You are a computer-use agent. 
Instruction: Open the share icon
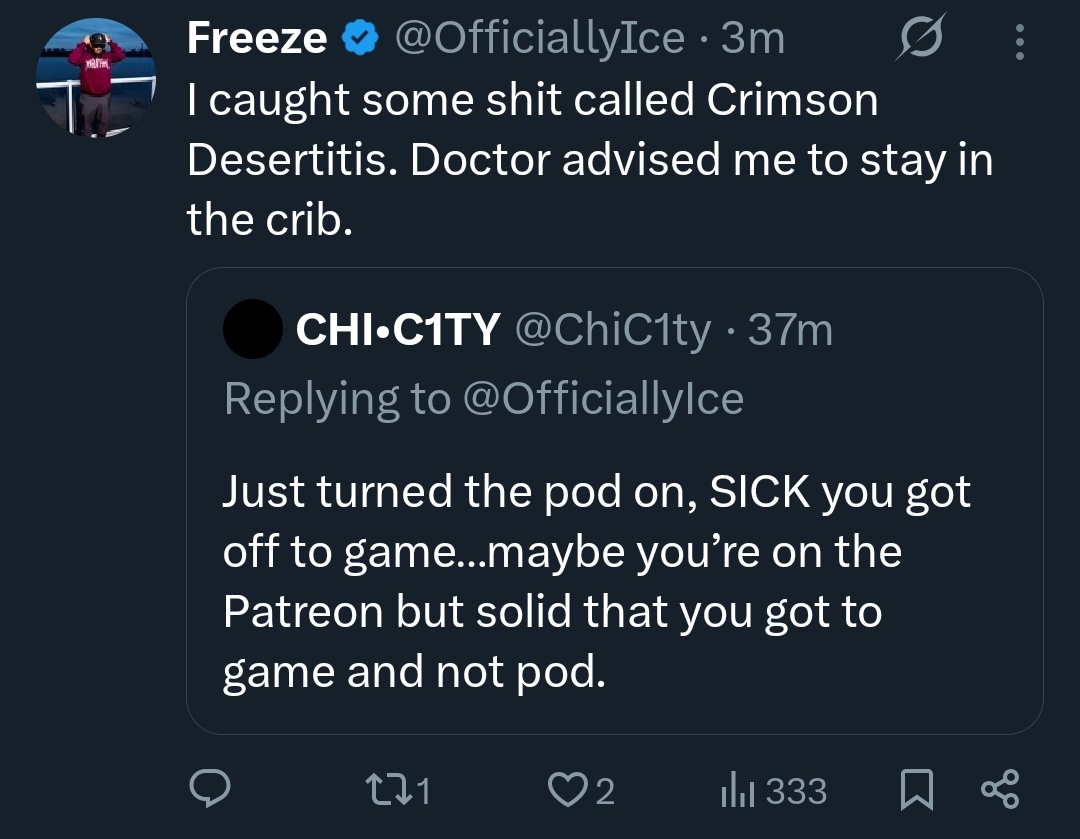[x=1000, y=789]
